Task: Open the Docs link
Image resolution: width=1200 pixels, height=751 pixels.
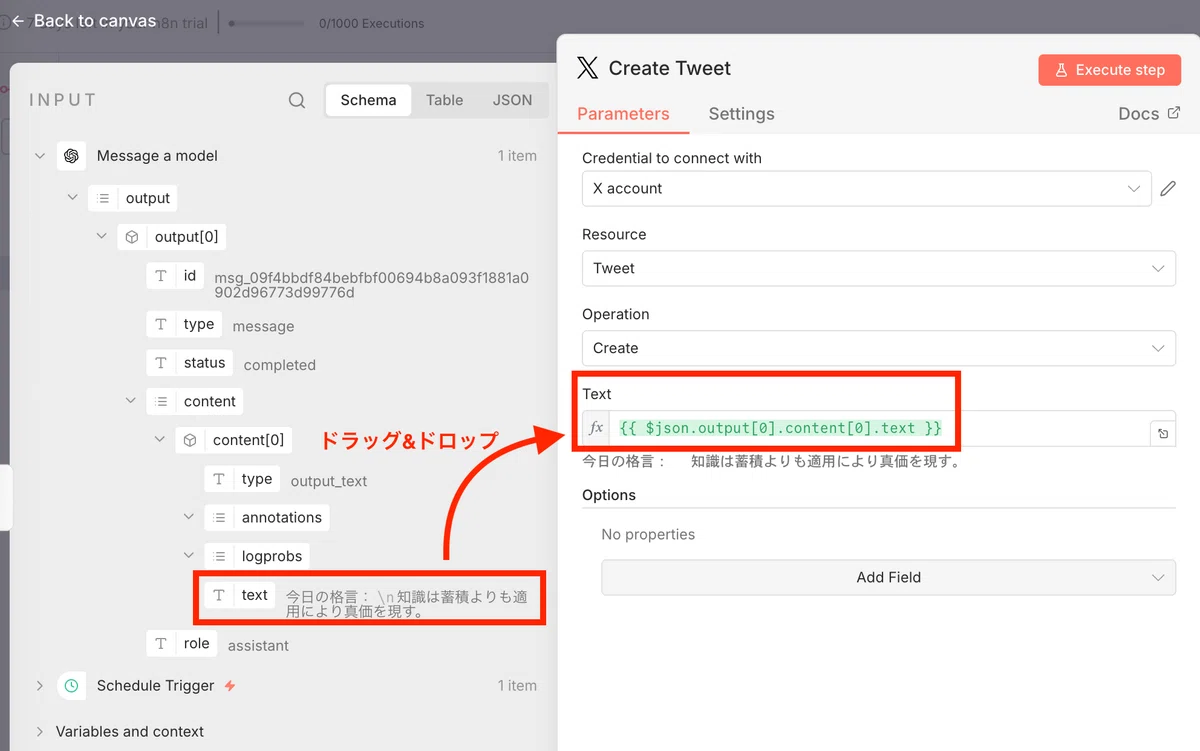Action: pyautogui.click(x=1148, y=114)
